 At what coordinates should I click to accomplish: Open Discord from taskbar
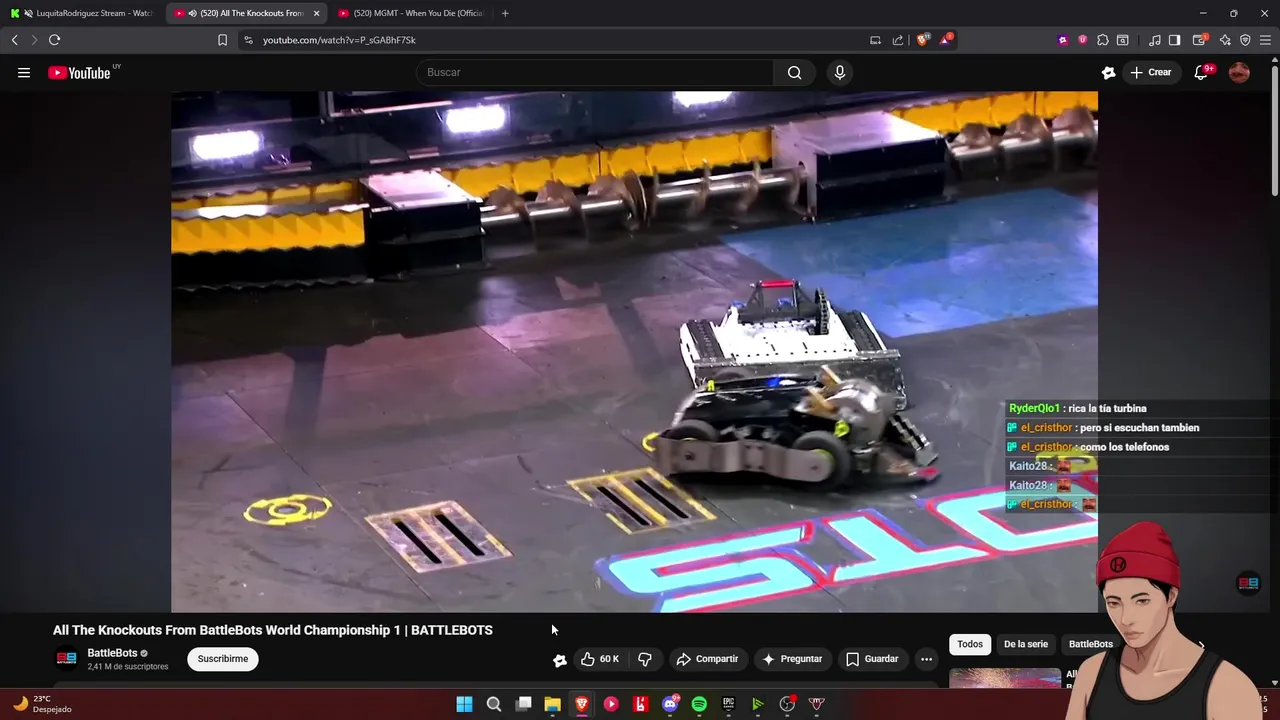point(670,704)
